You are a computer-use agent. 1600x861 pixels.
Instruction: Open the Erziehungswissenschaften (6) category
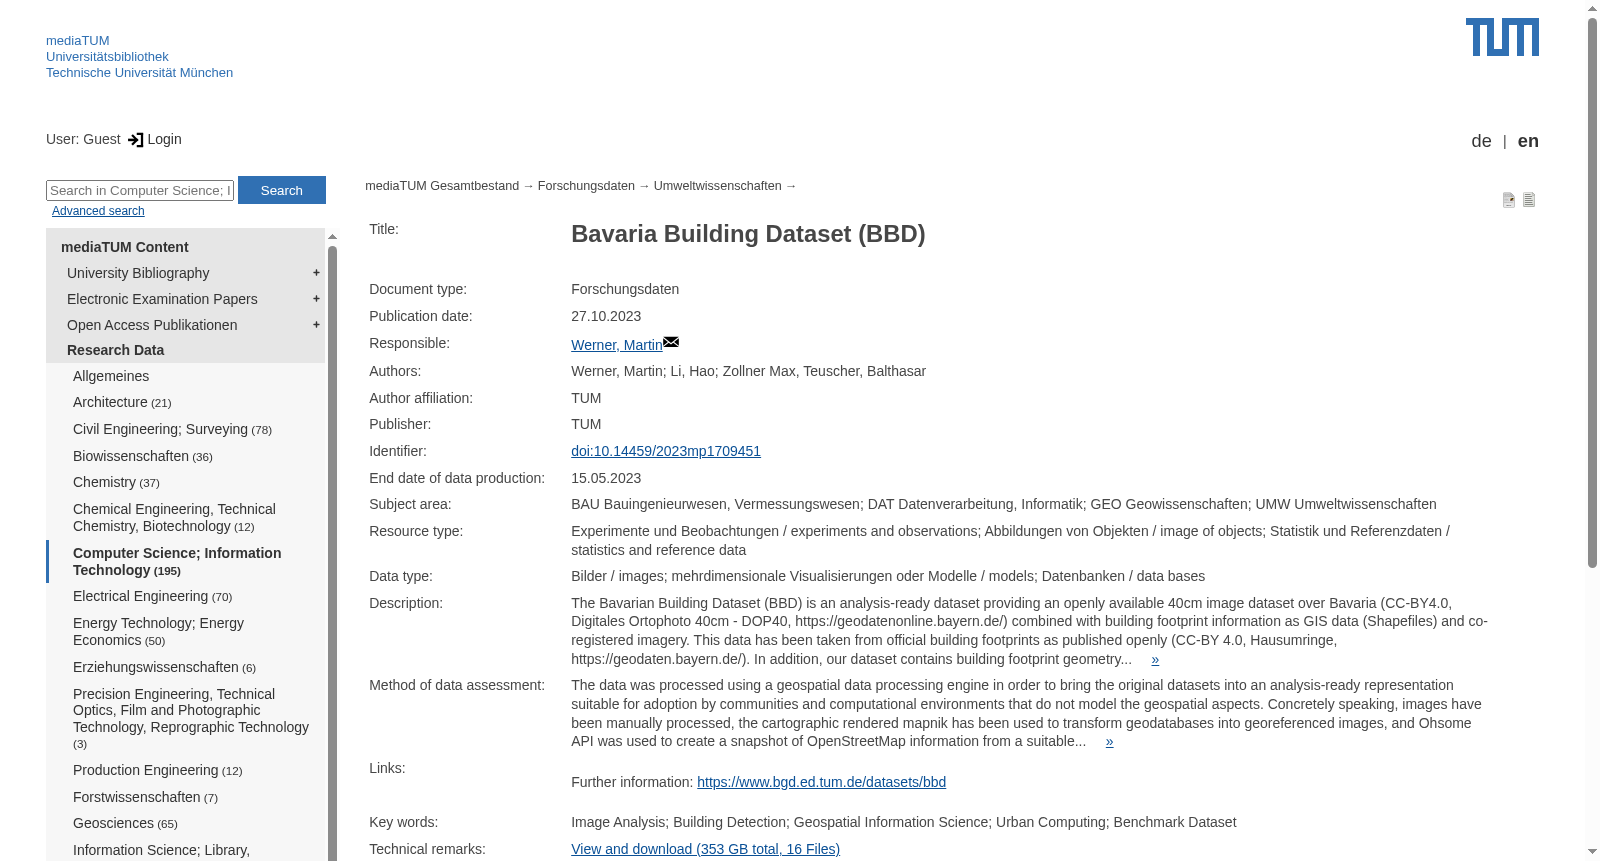pos(164,667)
